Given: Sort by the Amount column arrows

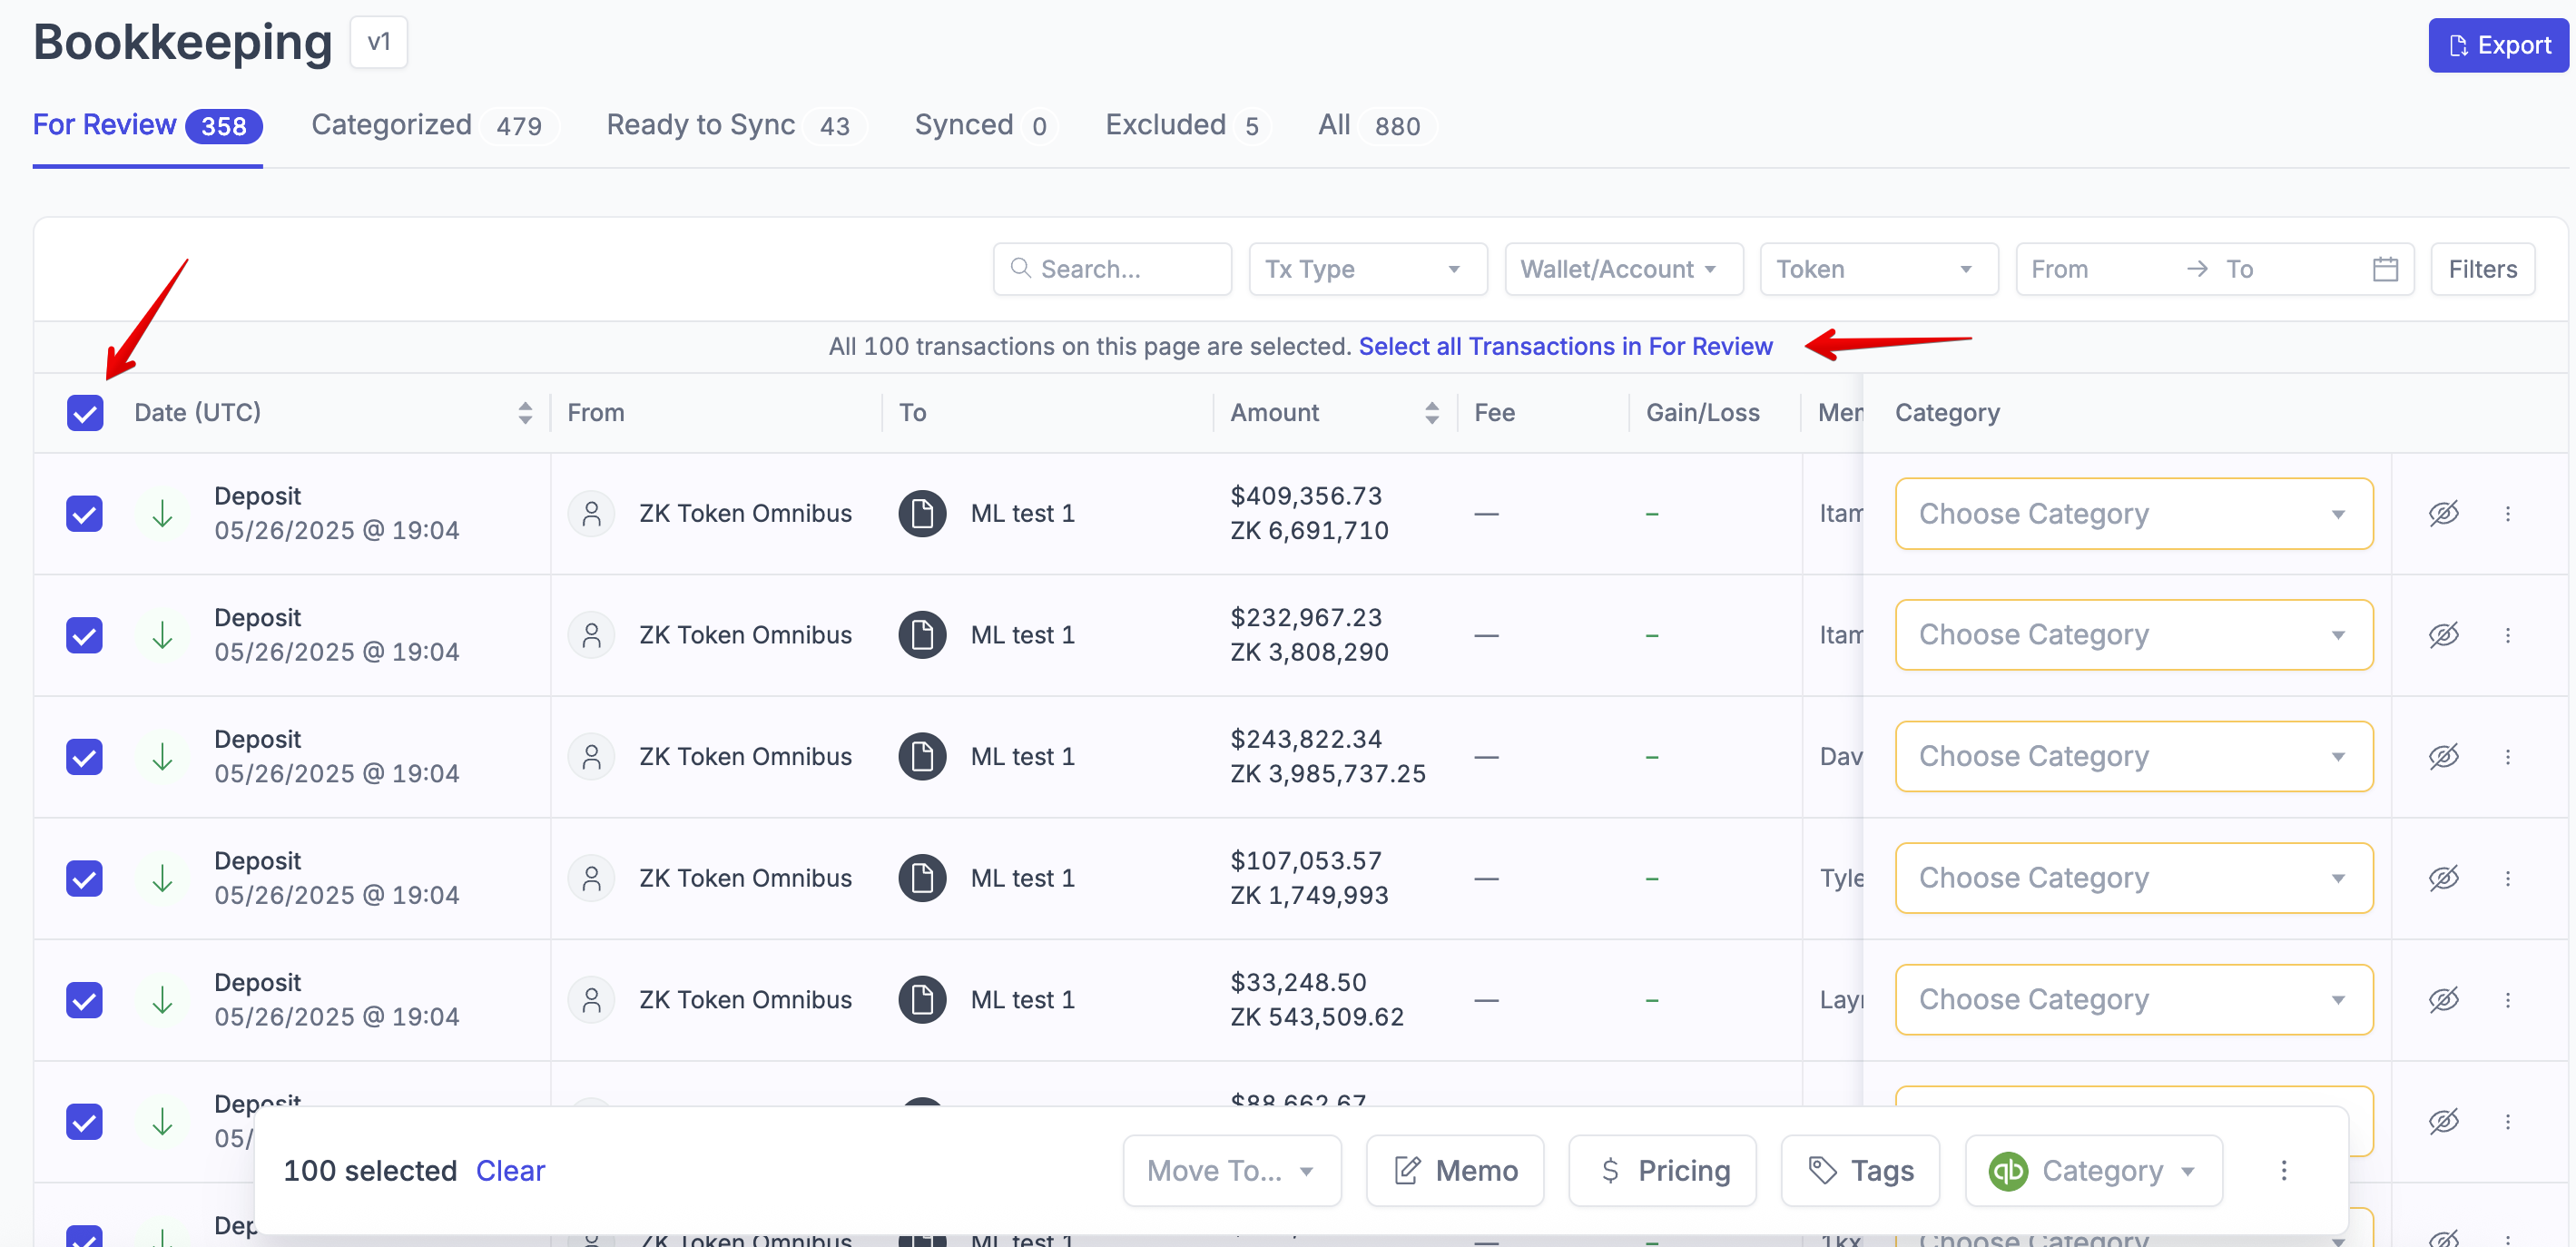Looking at the screenshot, I should [x=1431, y=412].
